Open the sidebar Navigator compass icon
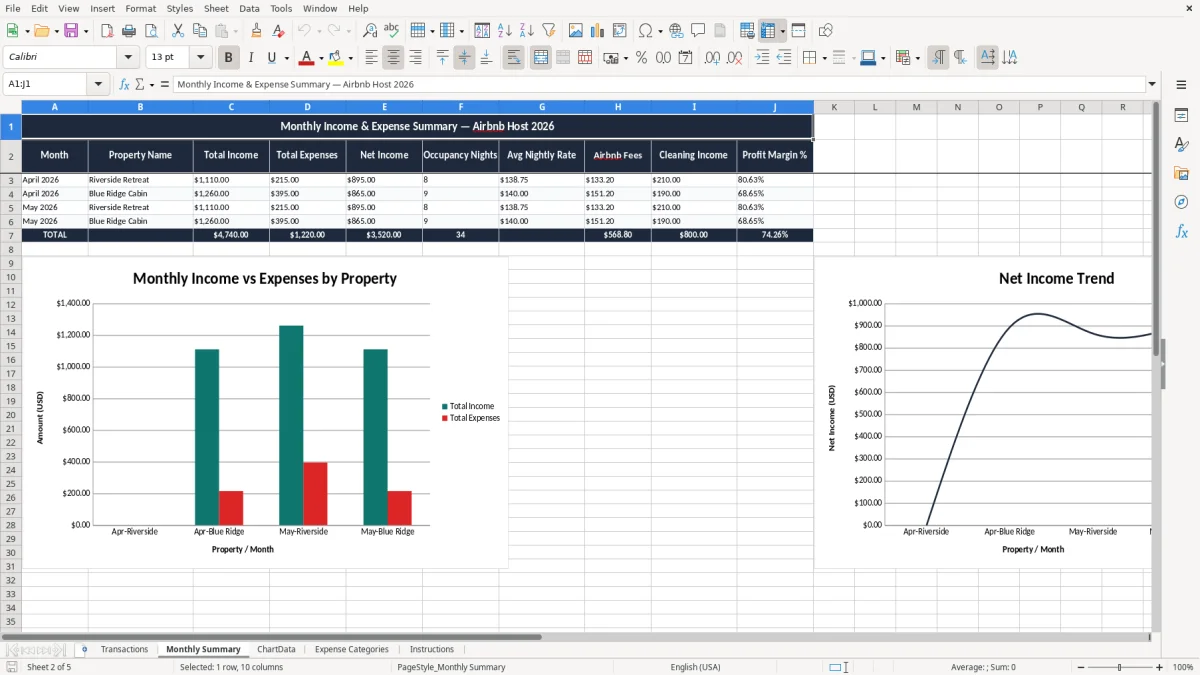1200x675 pixels. point(1181,203)
